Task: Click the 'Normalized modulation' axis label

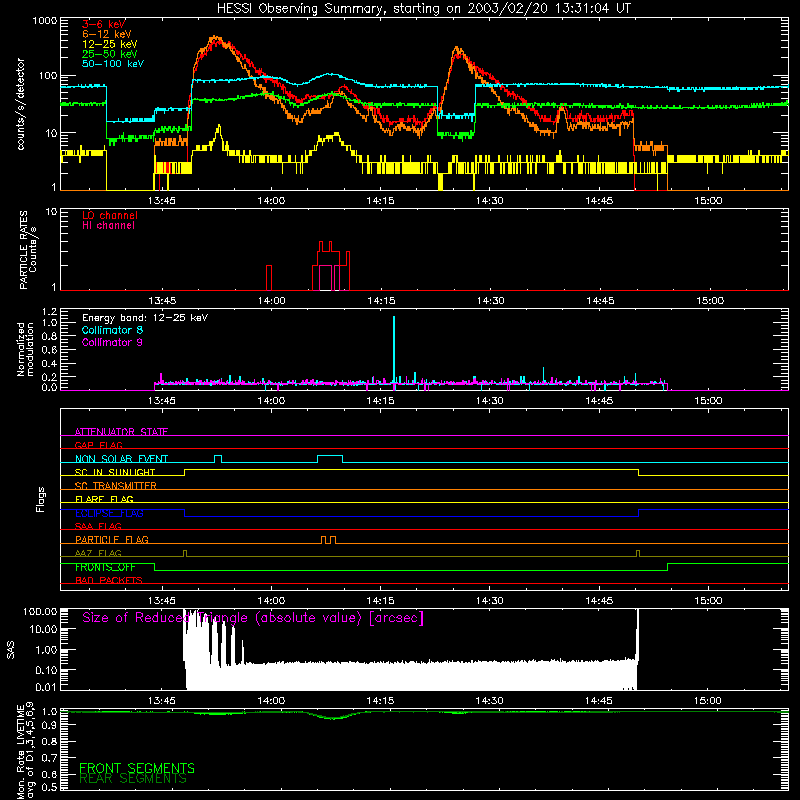Action: coord(25,349)
